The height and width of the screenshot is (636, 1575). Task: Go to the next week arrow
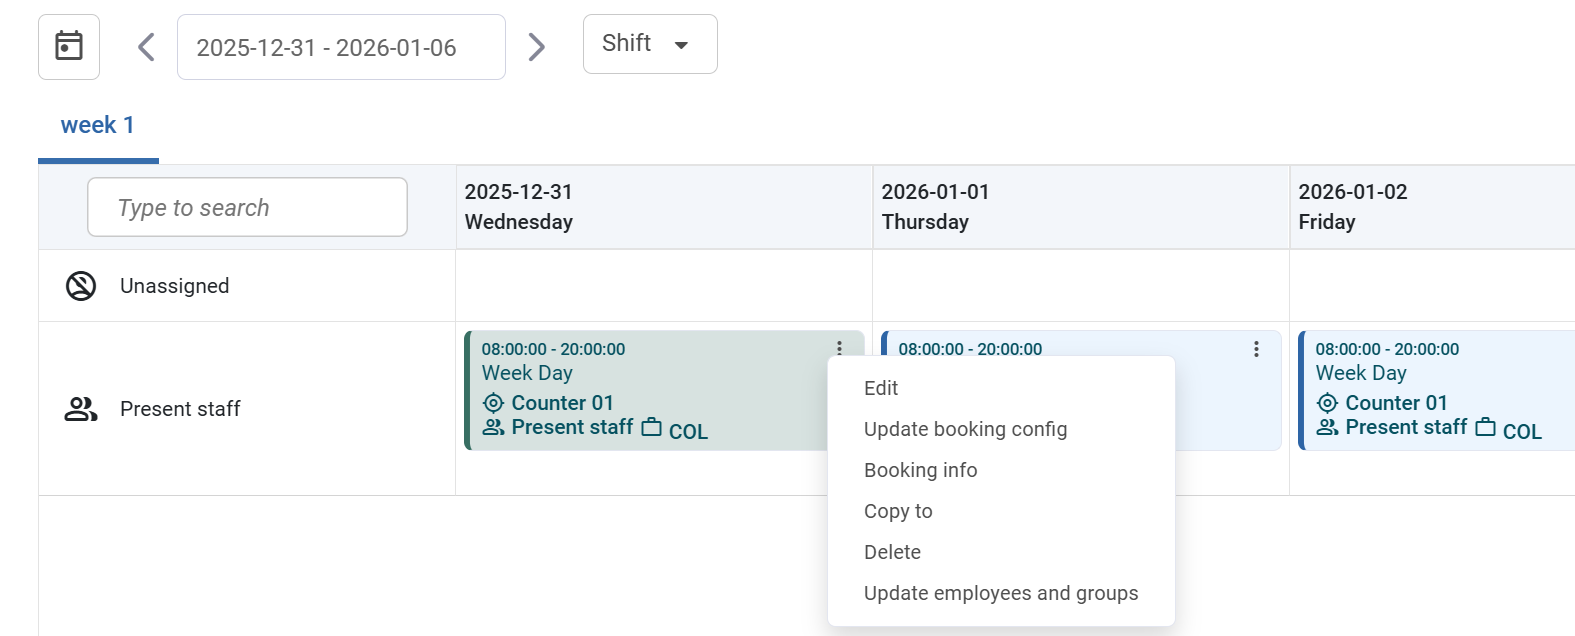coord(537,47)
